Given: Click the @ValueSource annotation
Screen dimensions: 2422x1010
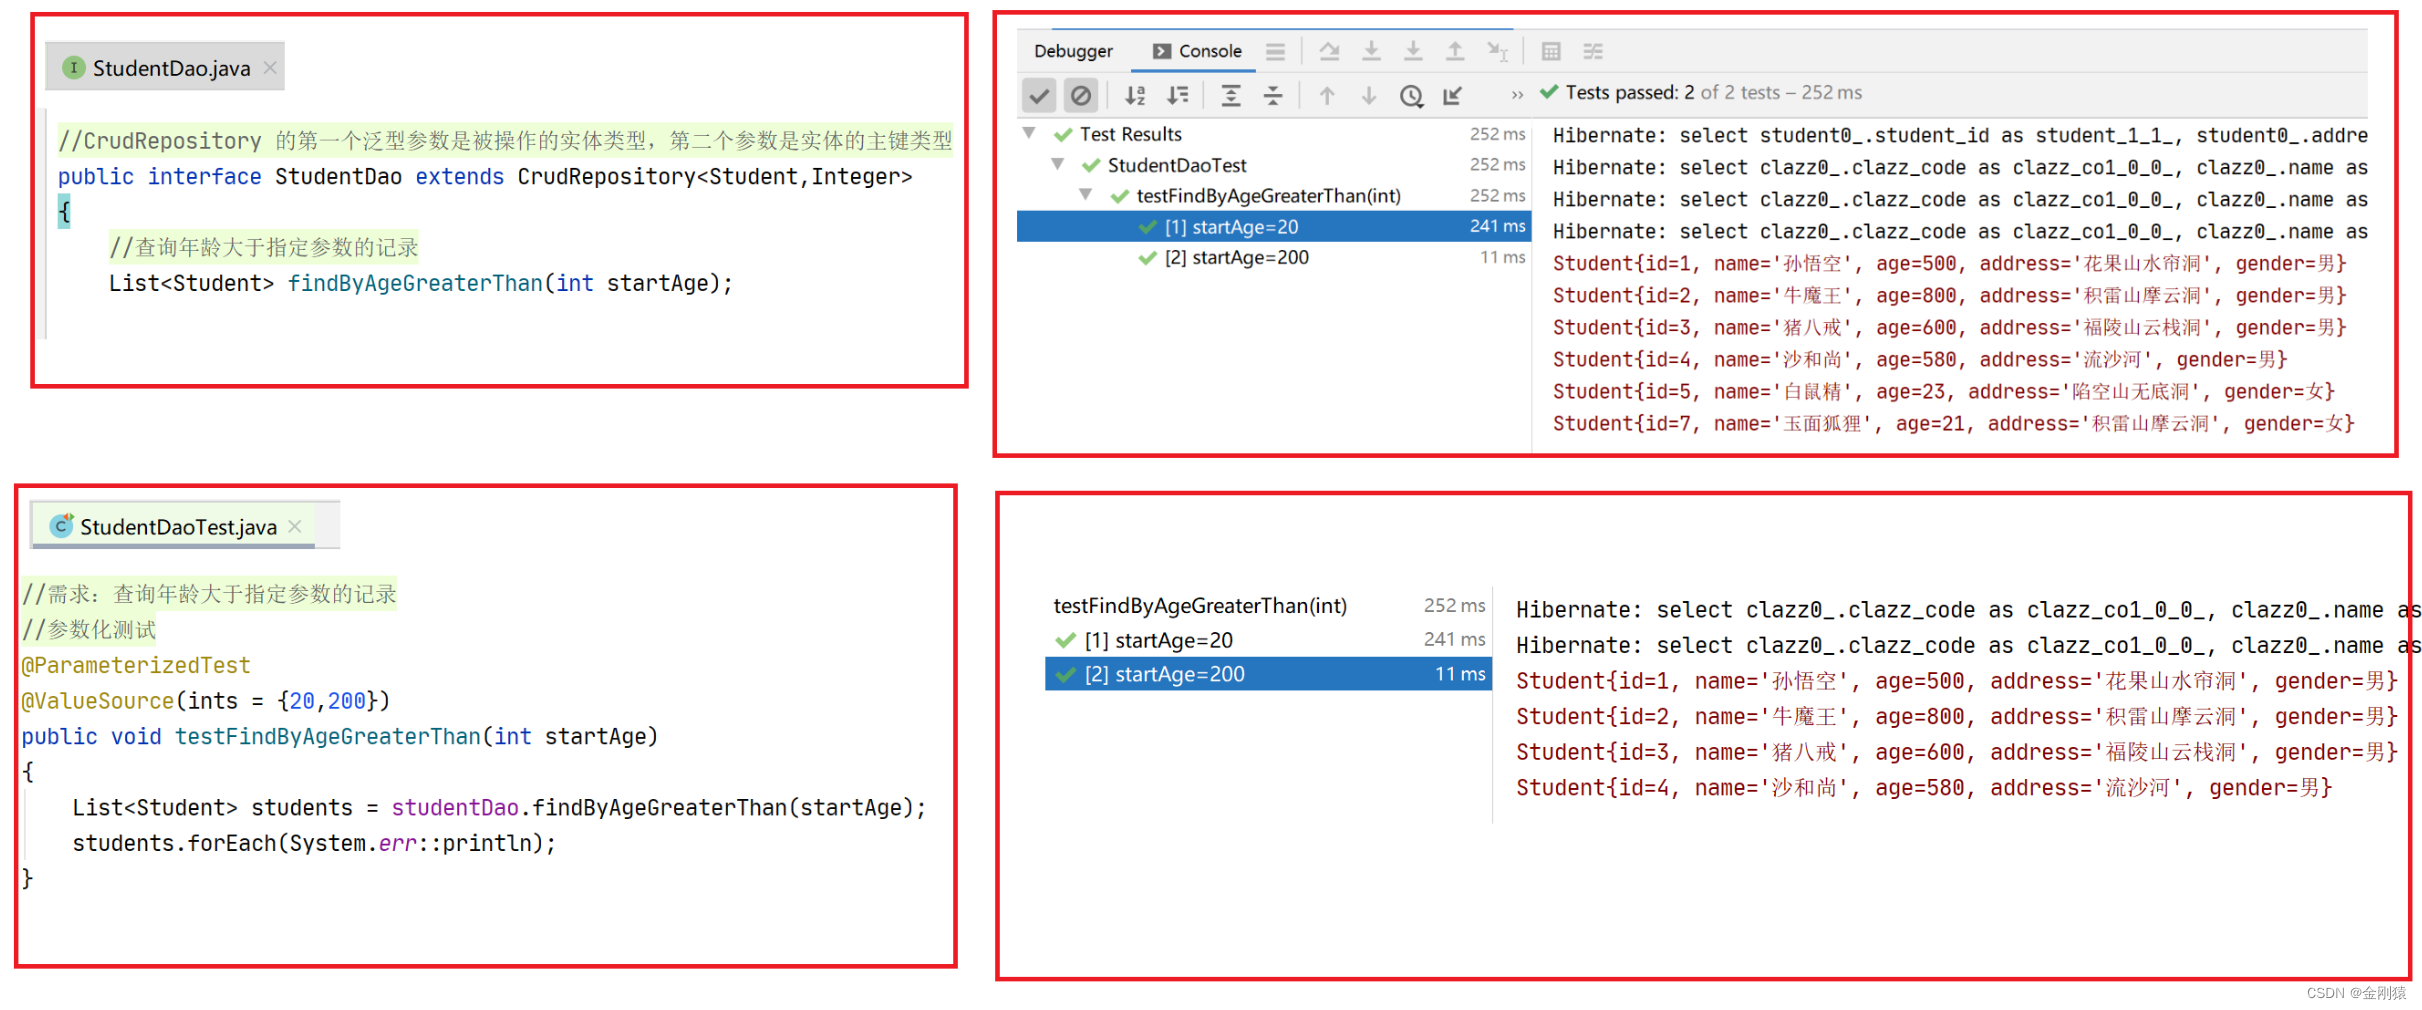Looking at the screenshot, I should (x=98, y=701).
